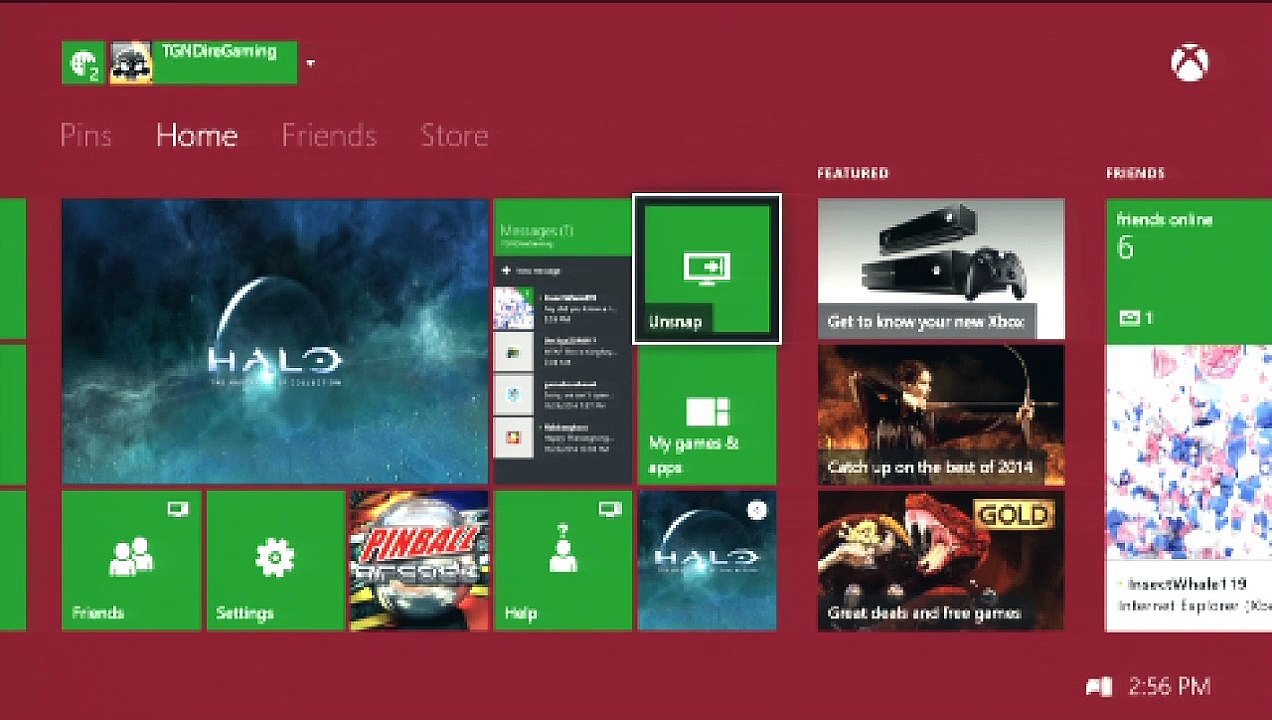Viewport: 1272px width, 720px height.
Task: Click the snap indicator on Help tile
Action: 609,509
